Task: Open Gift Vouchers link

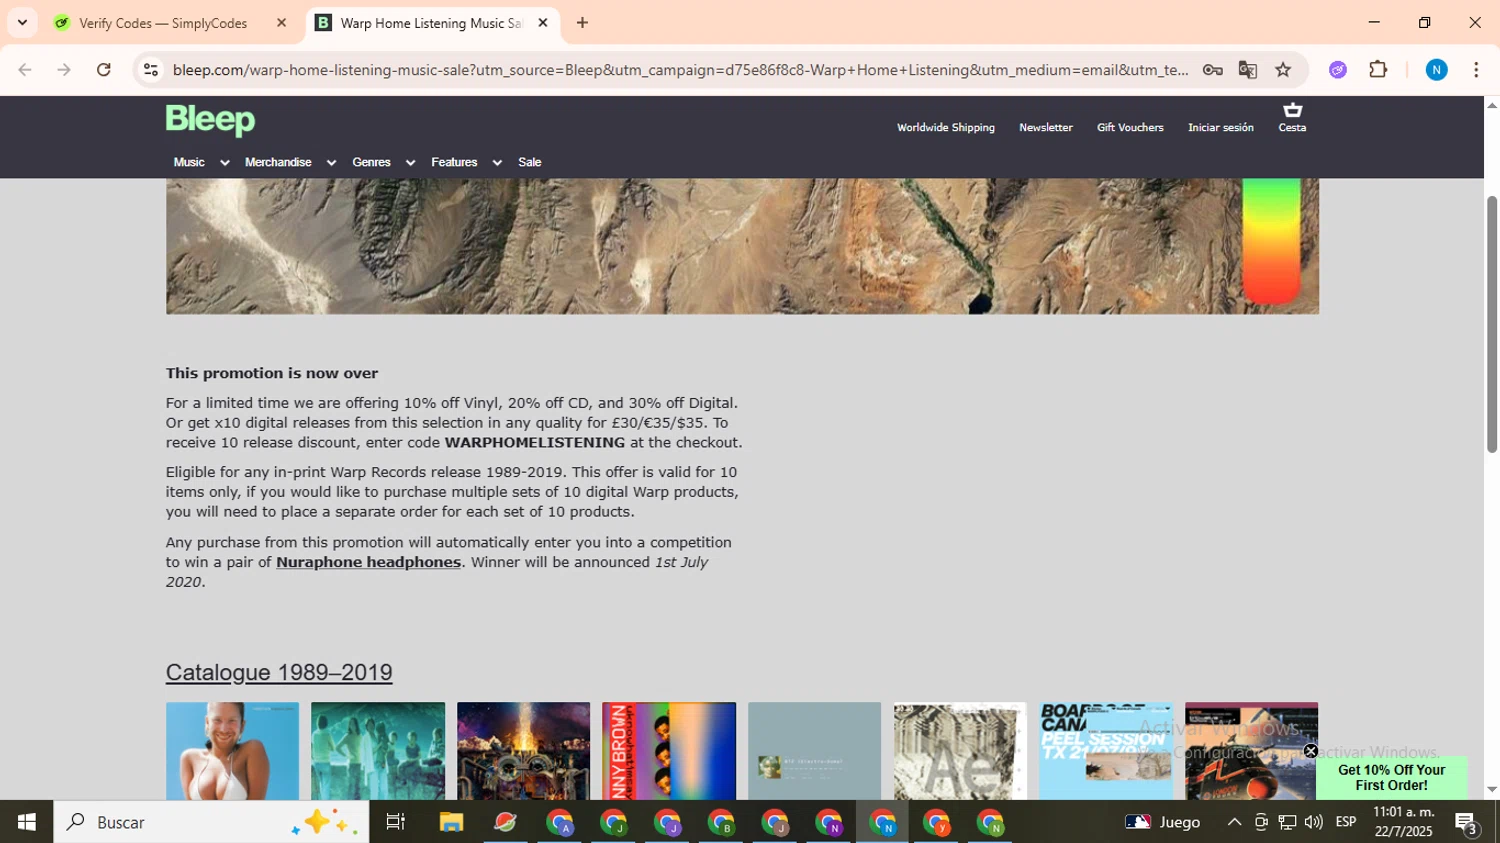Action: click(1130, 127)
